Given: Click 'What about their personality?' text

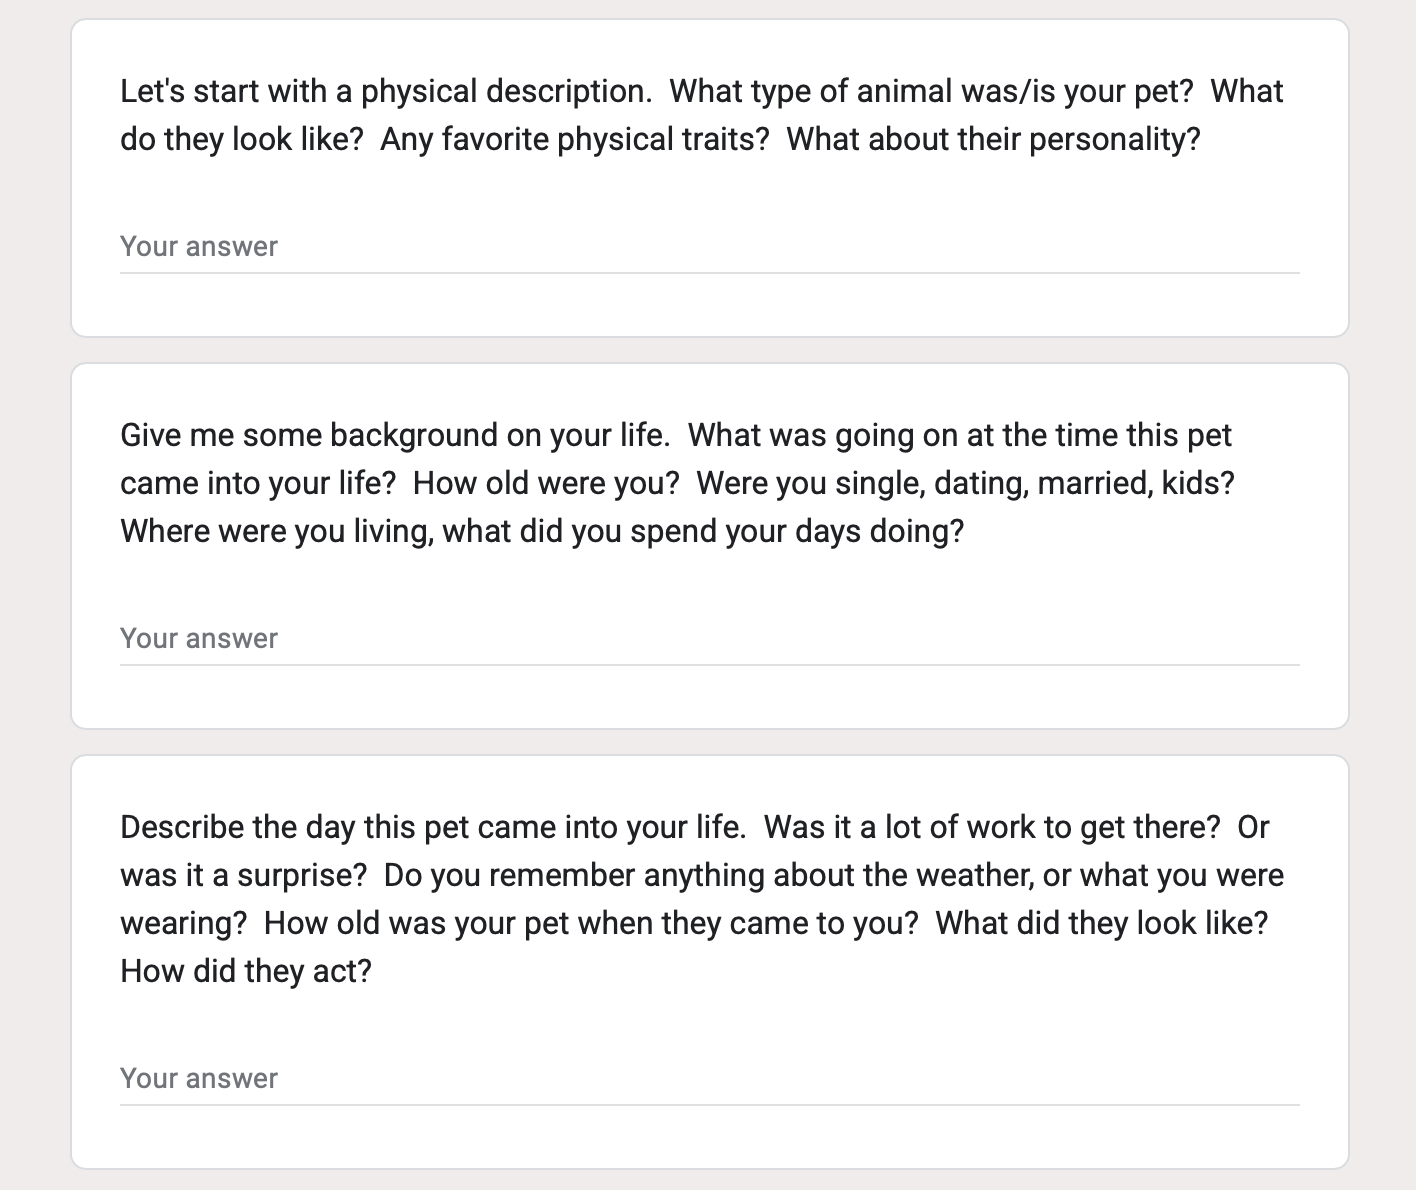Looking at the screenshot, I should click(993, 140).
